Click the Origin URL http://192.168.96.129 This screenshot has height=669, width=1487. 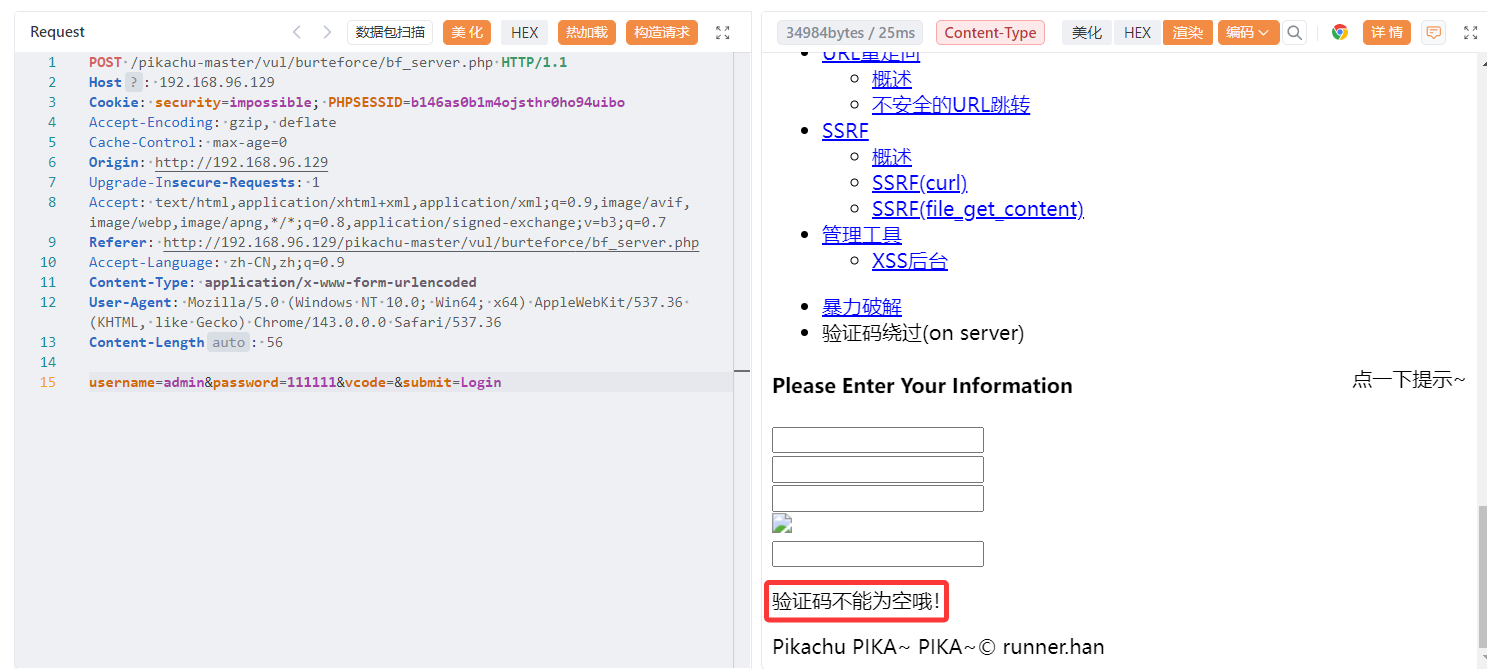[x=241, y=162]
